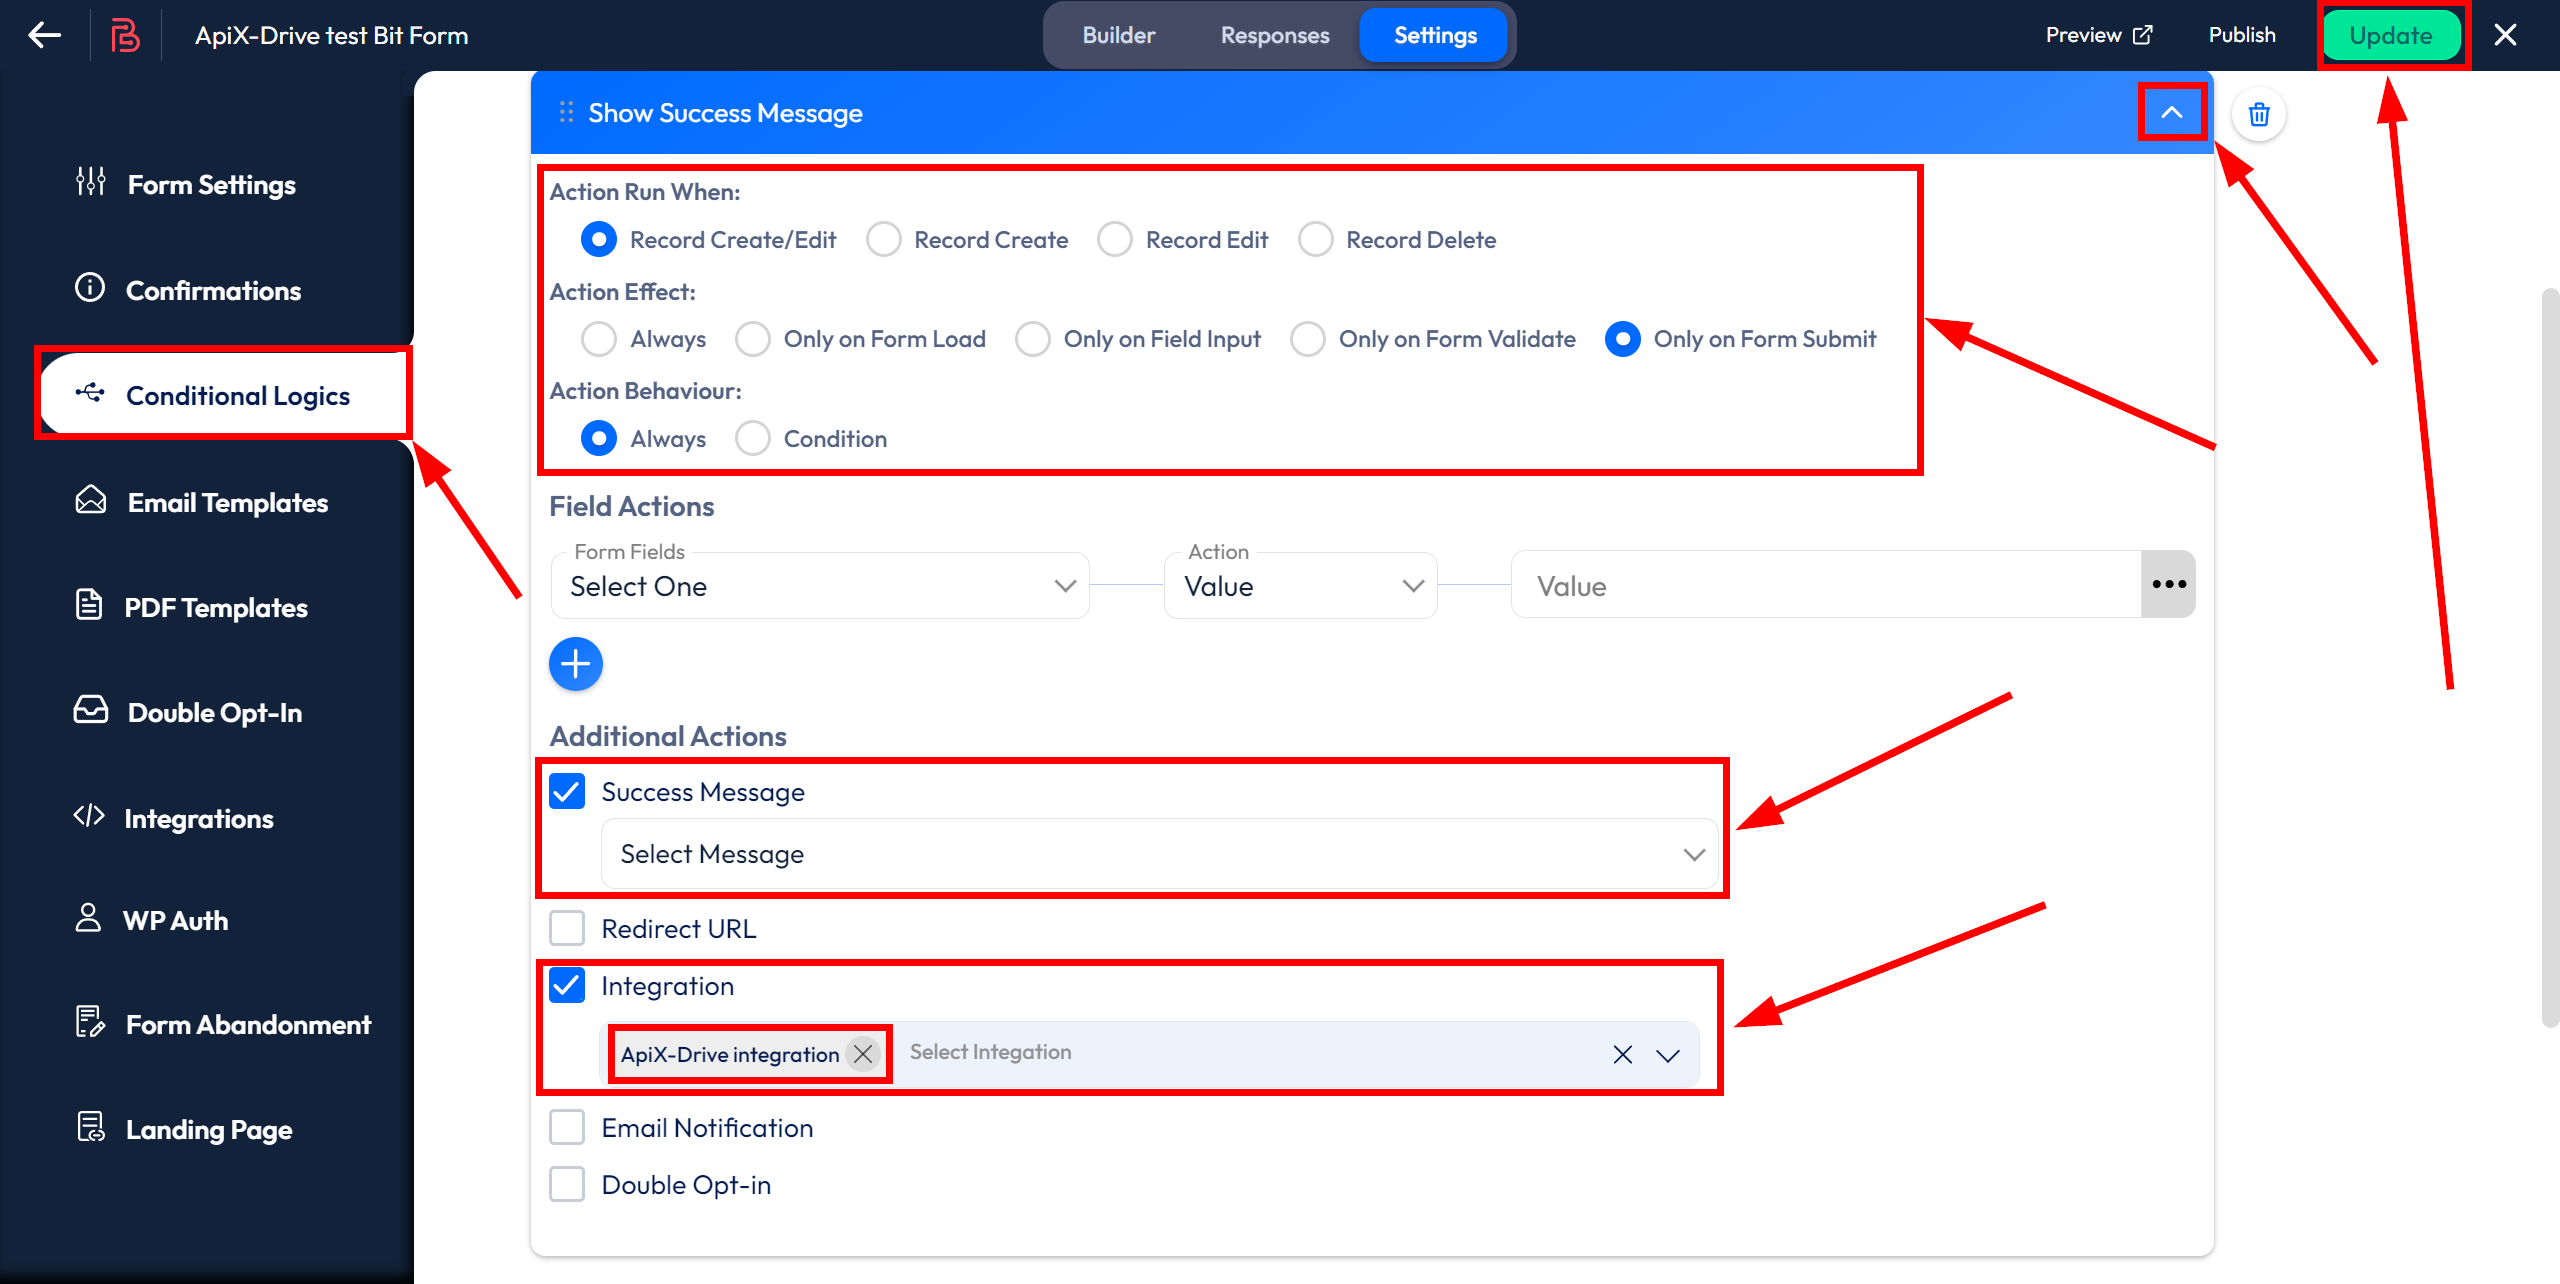The image size is (2560, 1284).
Task: Enable the Double Opt-in checkbox
Action: coord(567,1184)
